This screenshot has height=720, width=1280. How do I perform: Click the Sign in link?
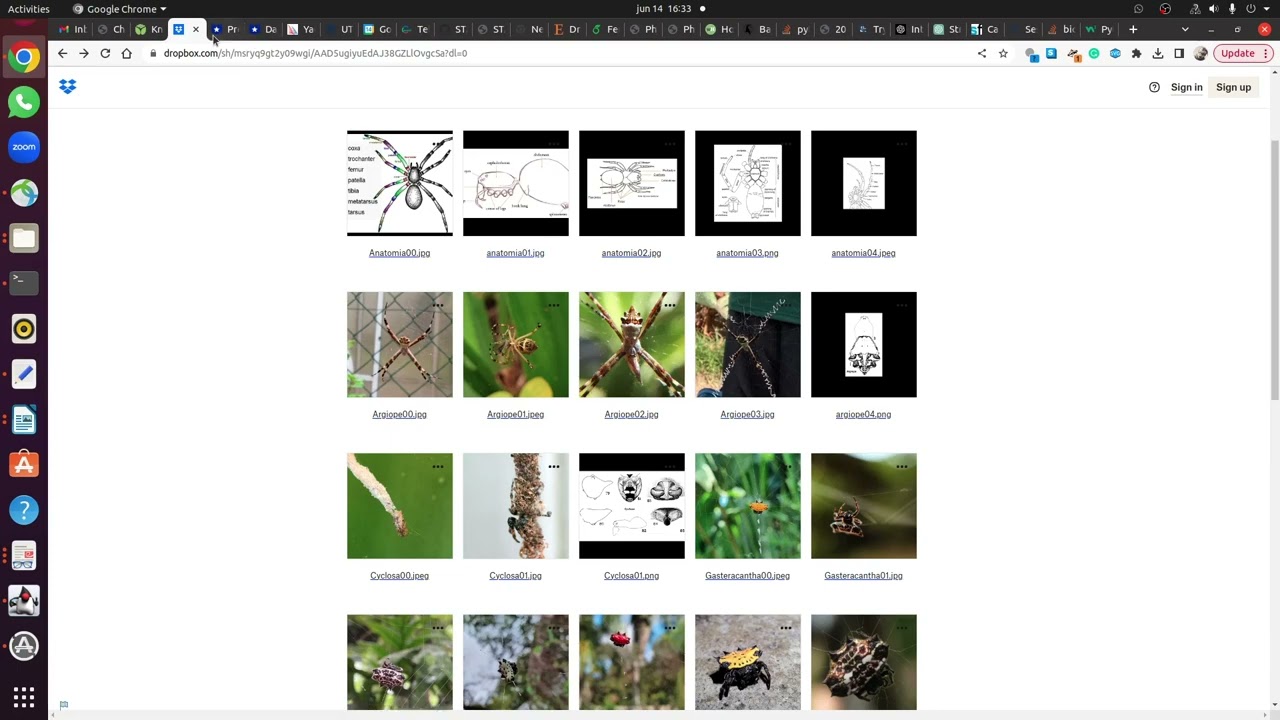[1186, 87]
